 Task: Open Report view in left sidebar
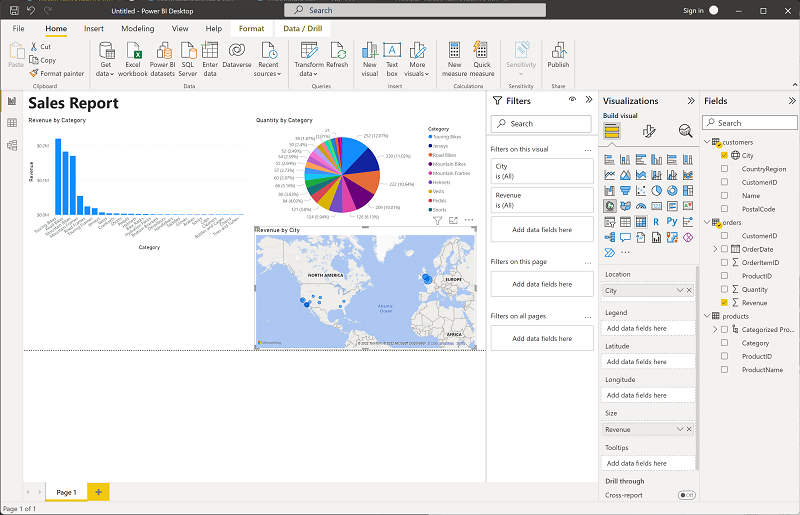pyautogui.click(x=12, y=101)
